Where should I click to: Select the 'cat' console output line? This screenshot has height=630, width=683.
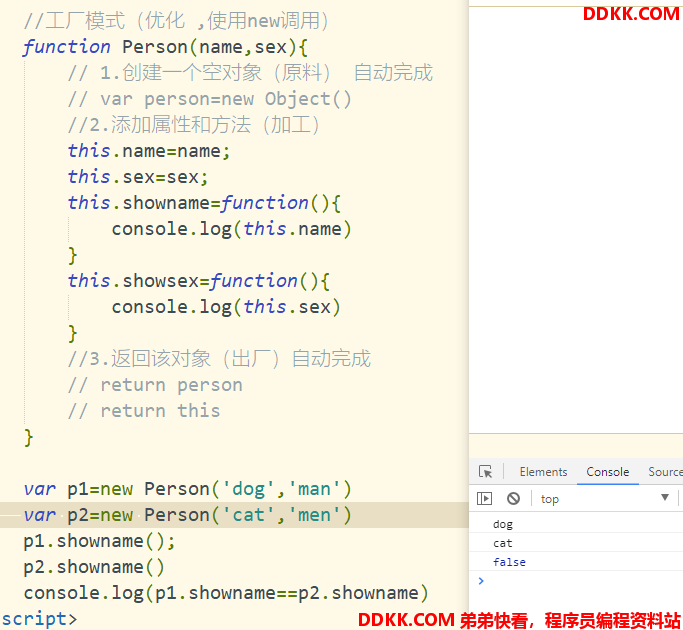(x=503, y=543)
